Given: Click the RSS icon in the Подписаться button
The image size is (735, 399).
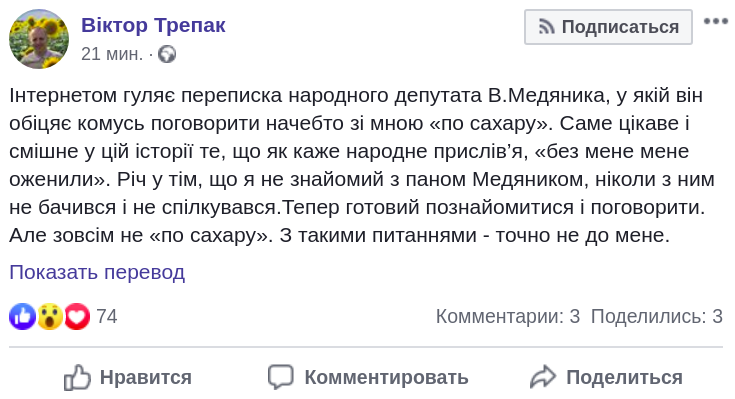Looking at the screenshot, I should coord(546,27).
